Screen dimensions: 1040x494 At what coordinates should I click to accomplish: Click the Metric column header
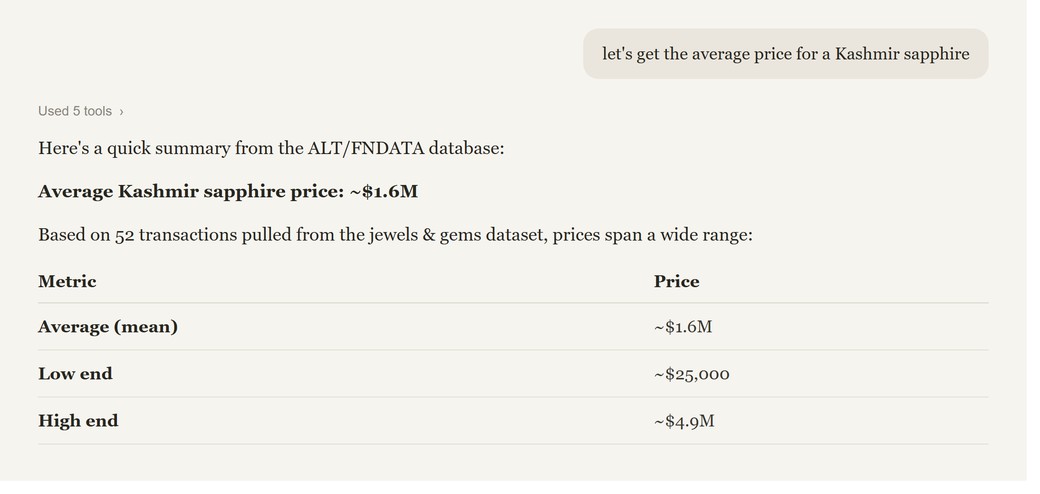(67, 282)
